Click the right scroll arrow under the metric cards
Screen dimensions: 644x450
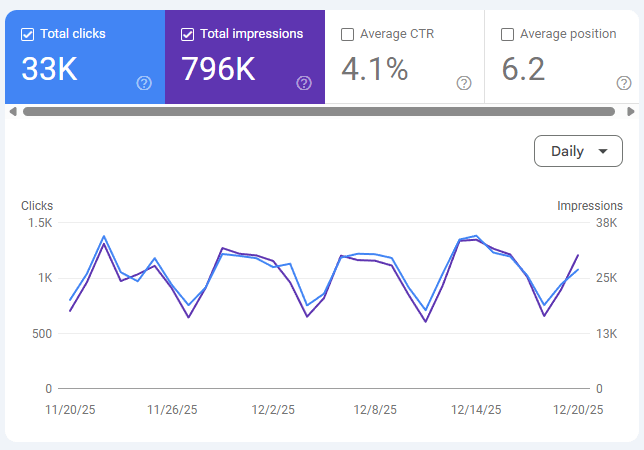631,111
